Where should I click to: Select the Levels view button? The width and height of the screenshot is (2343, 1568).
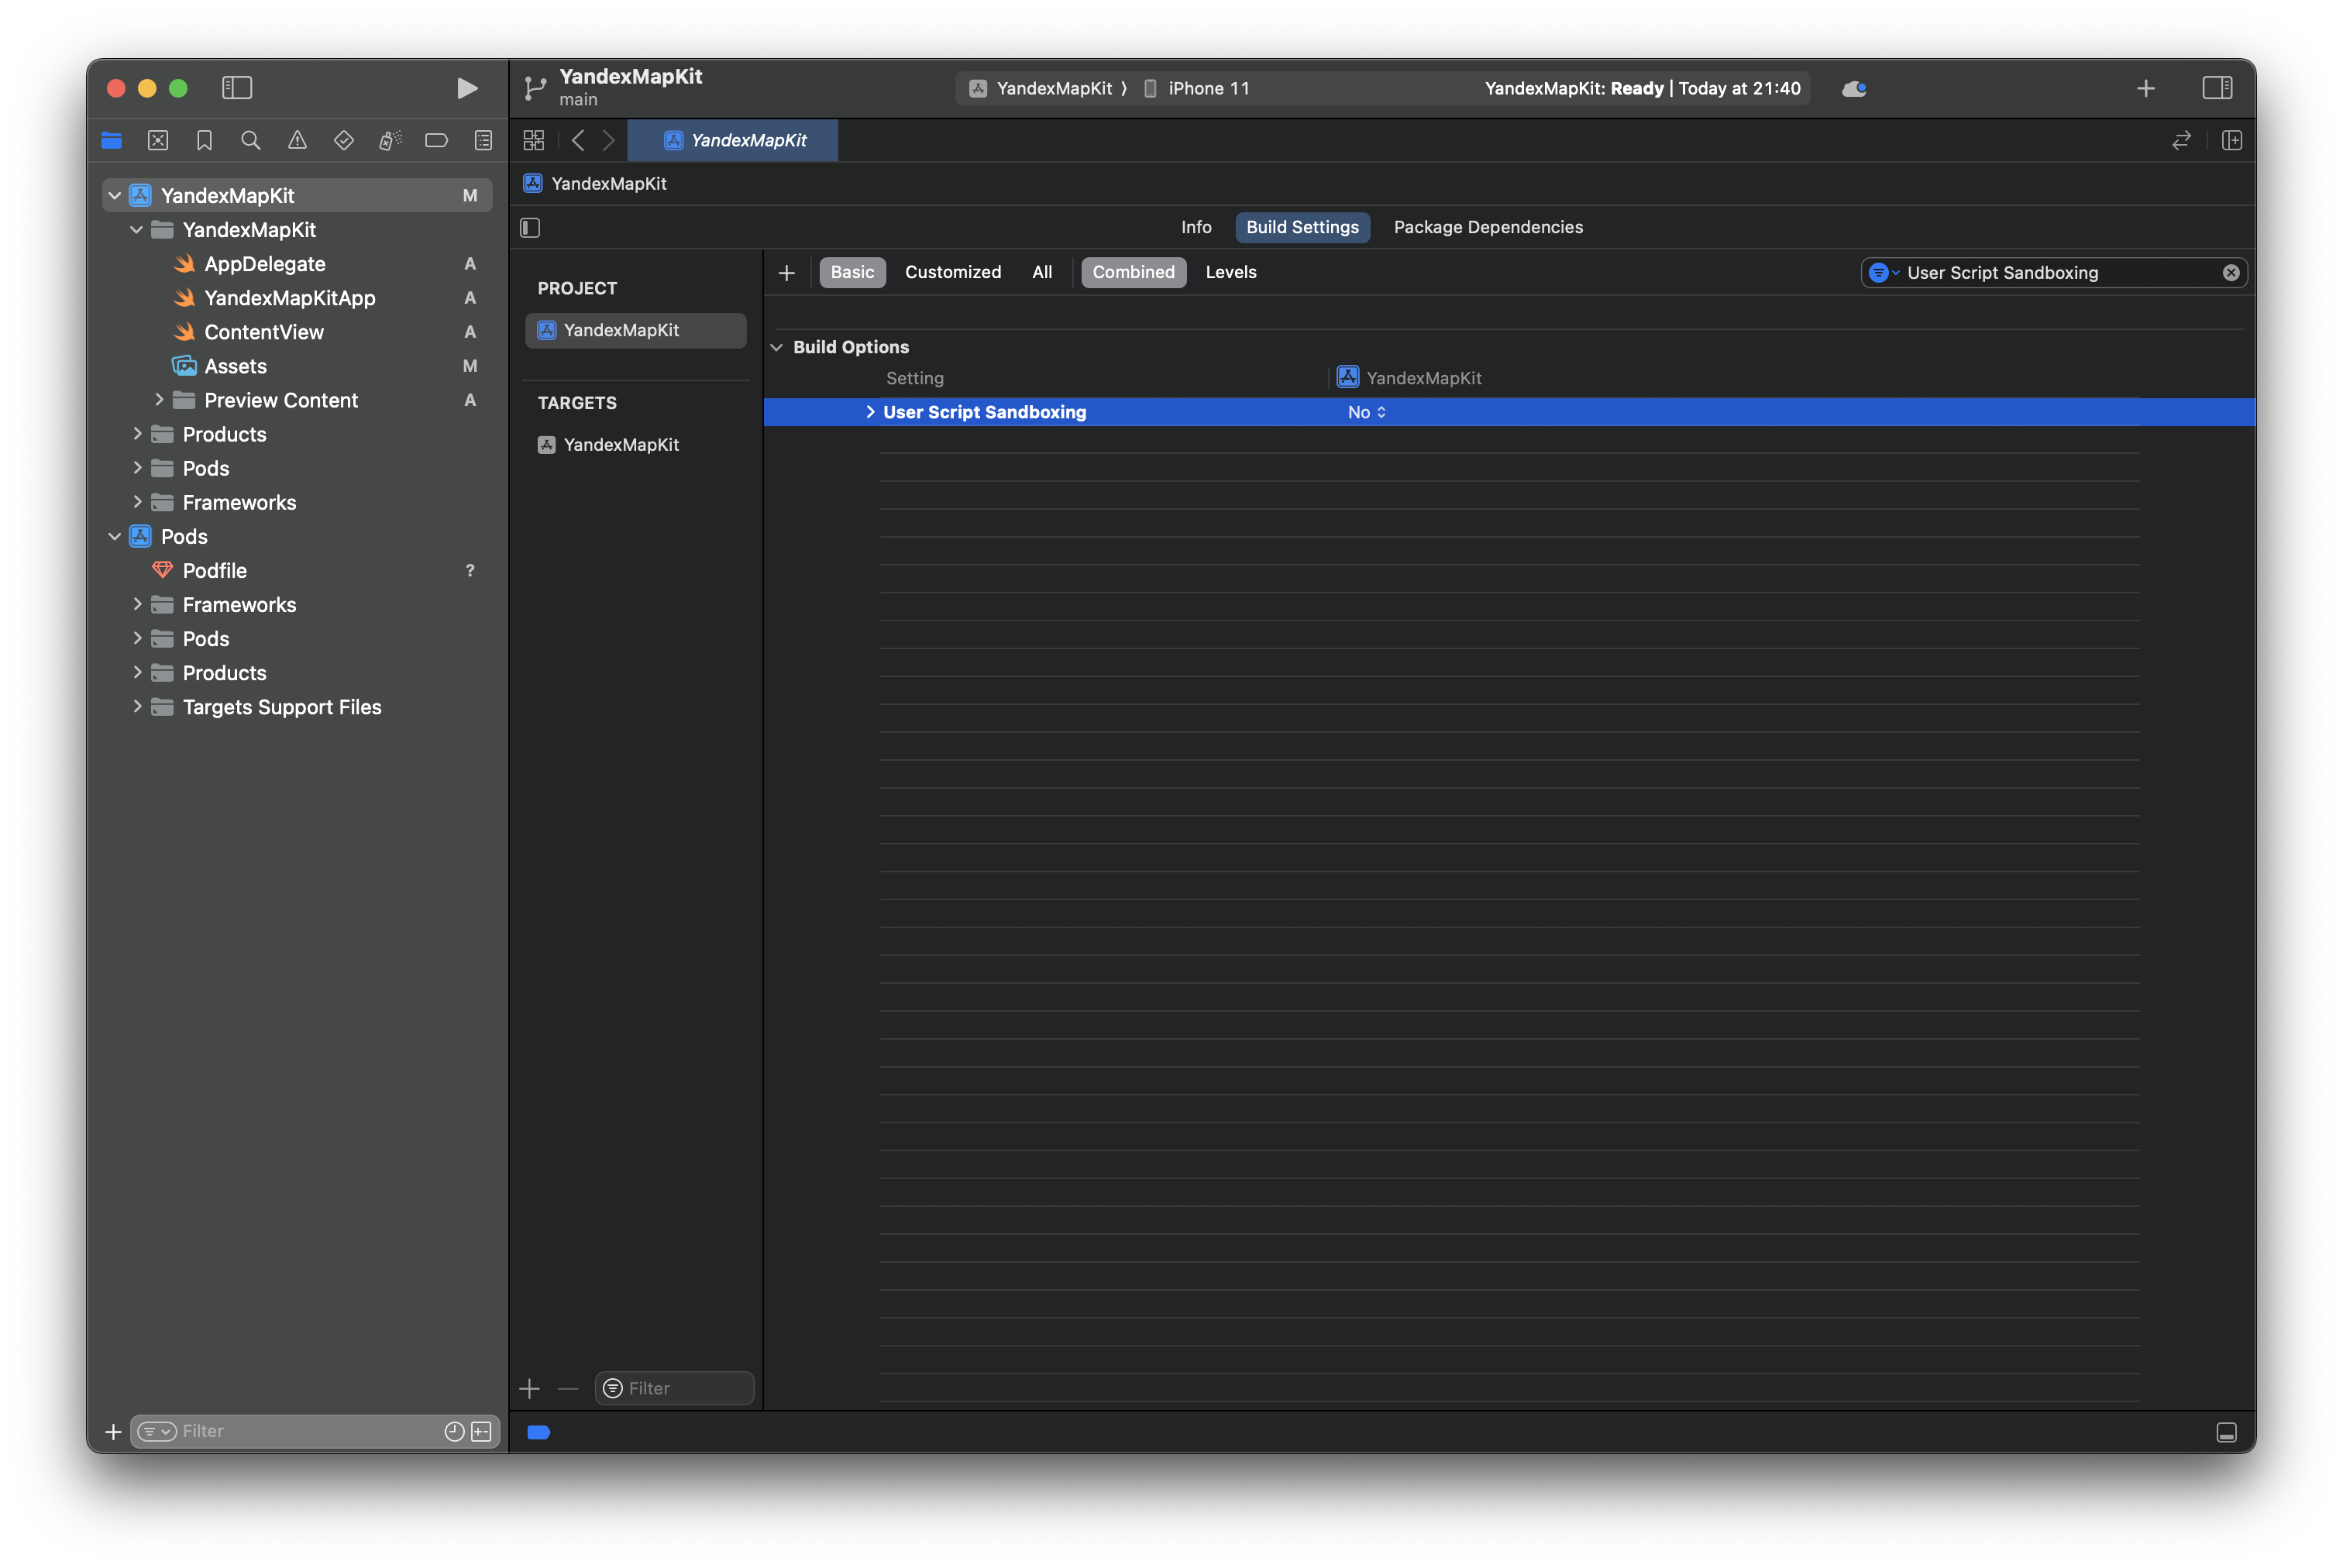(x=1230, y=272)
